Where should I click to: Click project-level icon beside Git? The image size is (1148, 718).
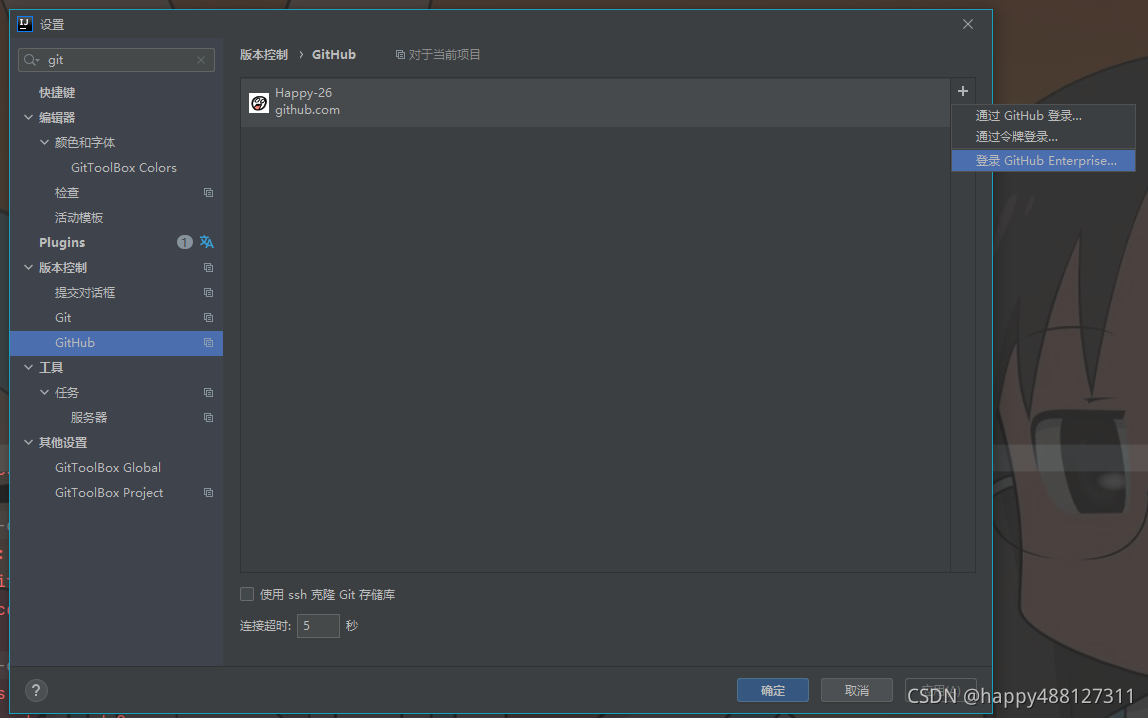click(x=208, y=318)
